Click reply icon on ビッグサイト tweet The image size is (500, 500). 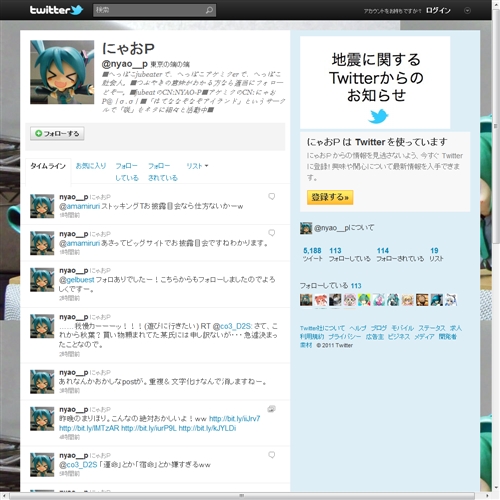pos(272,233)
